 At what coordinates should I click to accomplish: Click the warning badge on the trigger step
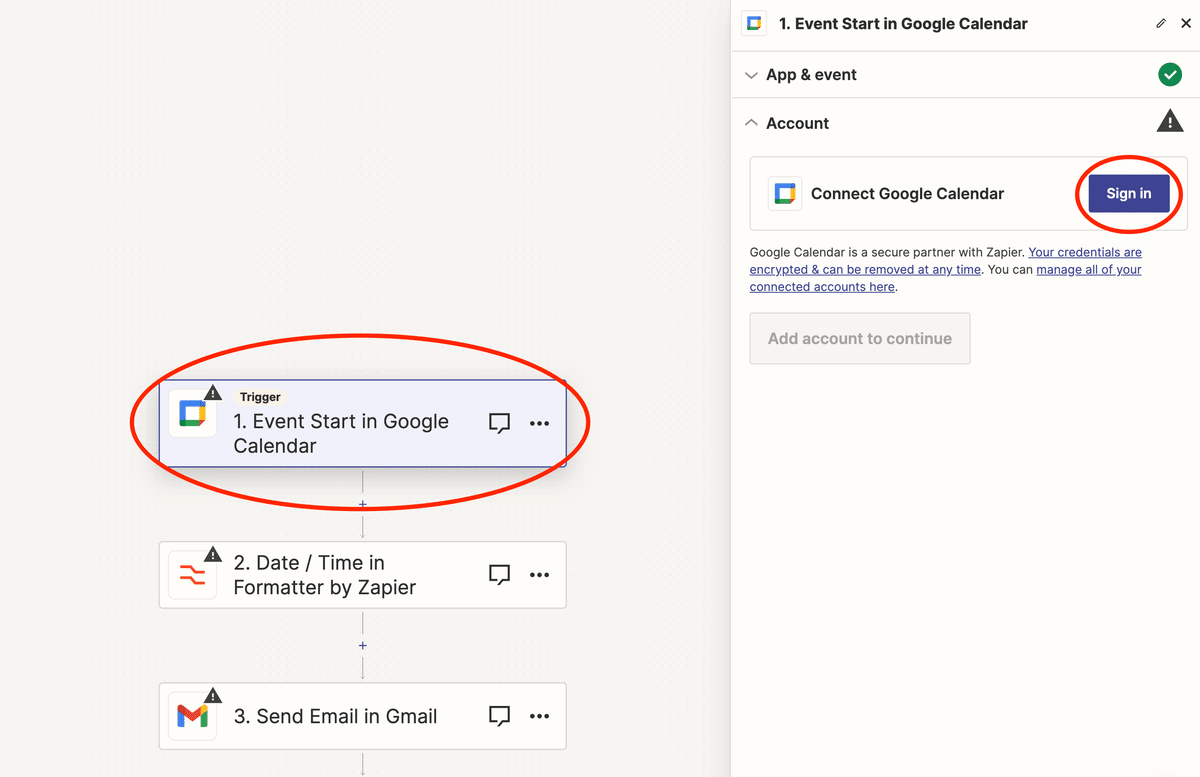point(213,393)
